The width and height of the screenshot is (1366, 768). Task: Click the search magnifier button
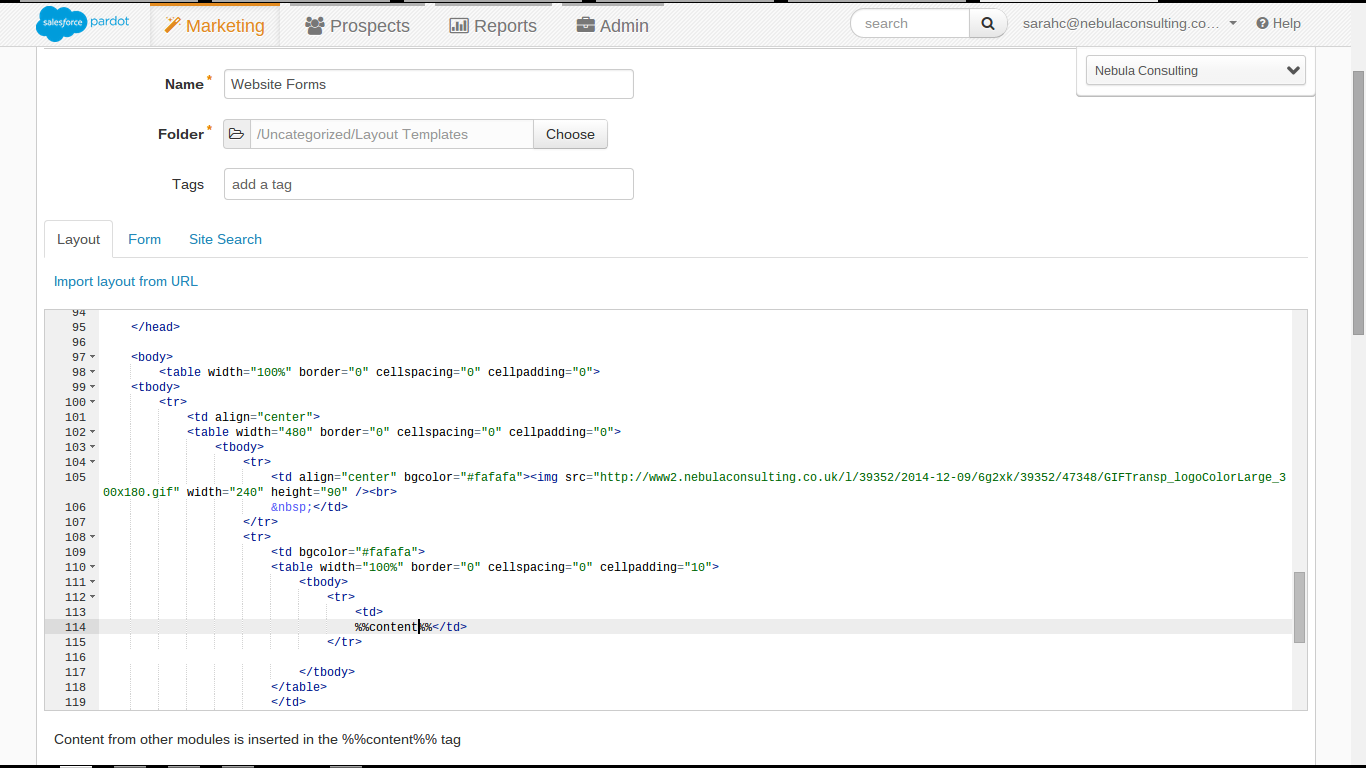pyautogui.click(x=988, y=22)
